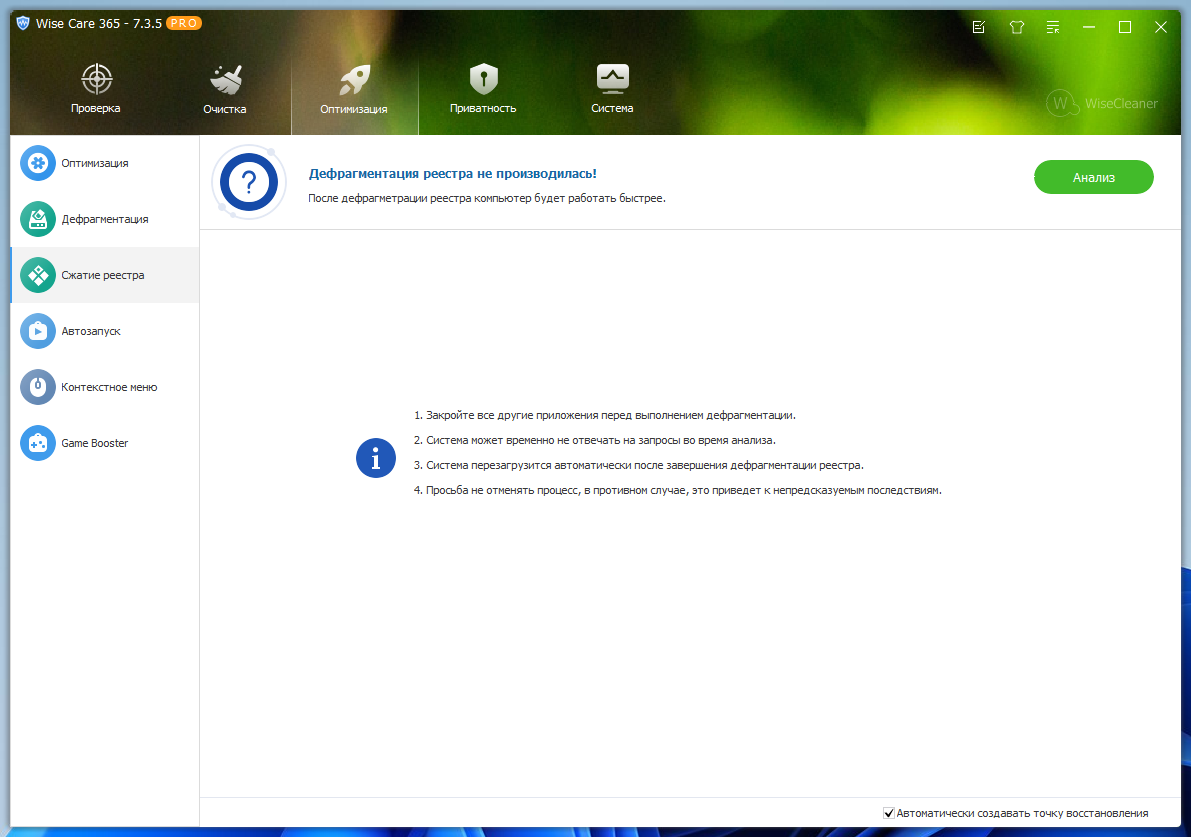Viewport: 1191px width, 837px height.
Task: Click the blue info circle icon
Action: [376, 458]
